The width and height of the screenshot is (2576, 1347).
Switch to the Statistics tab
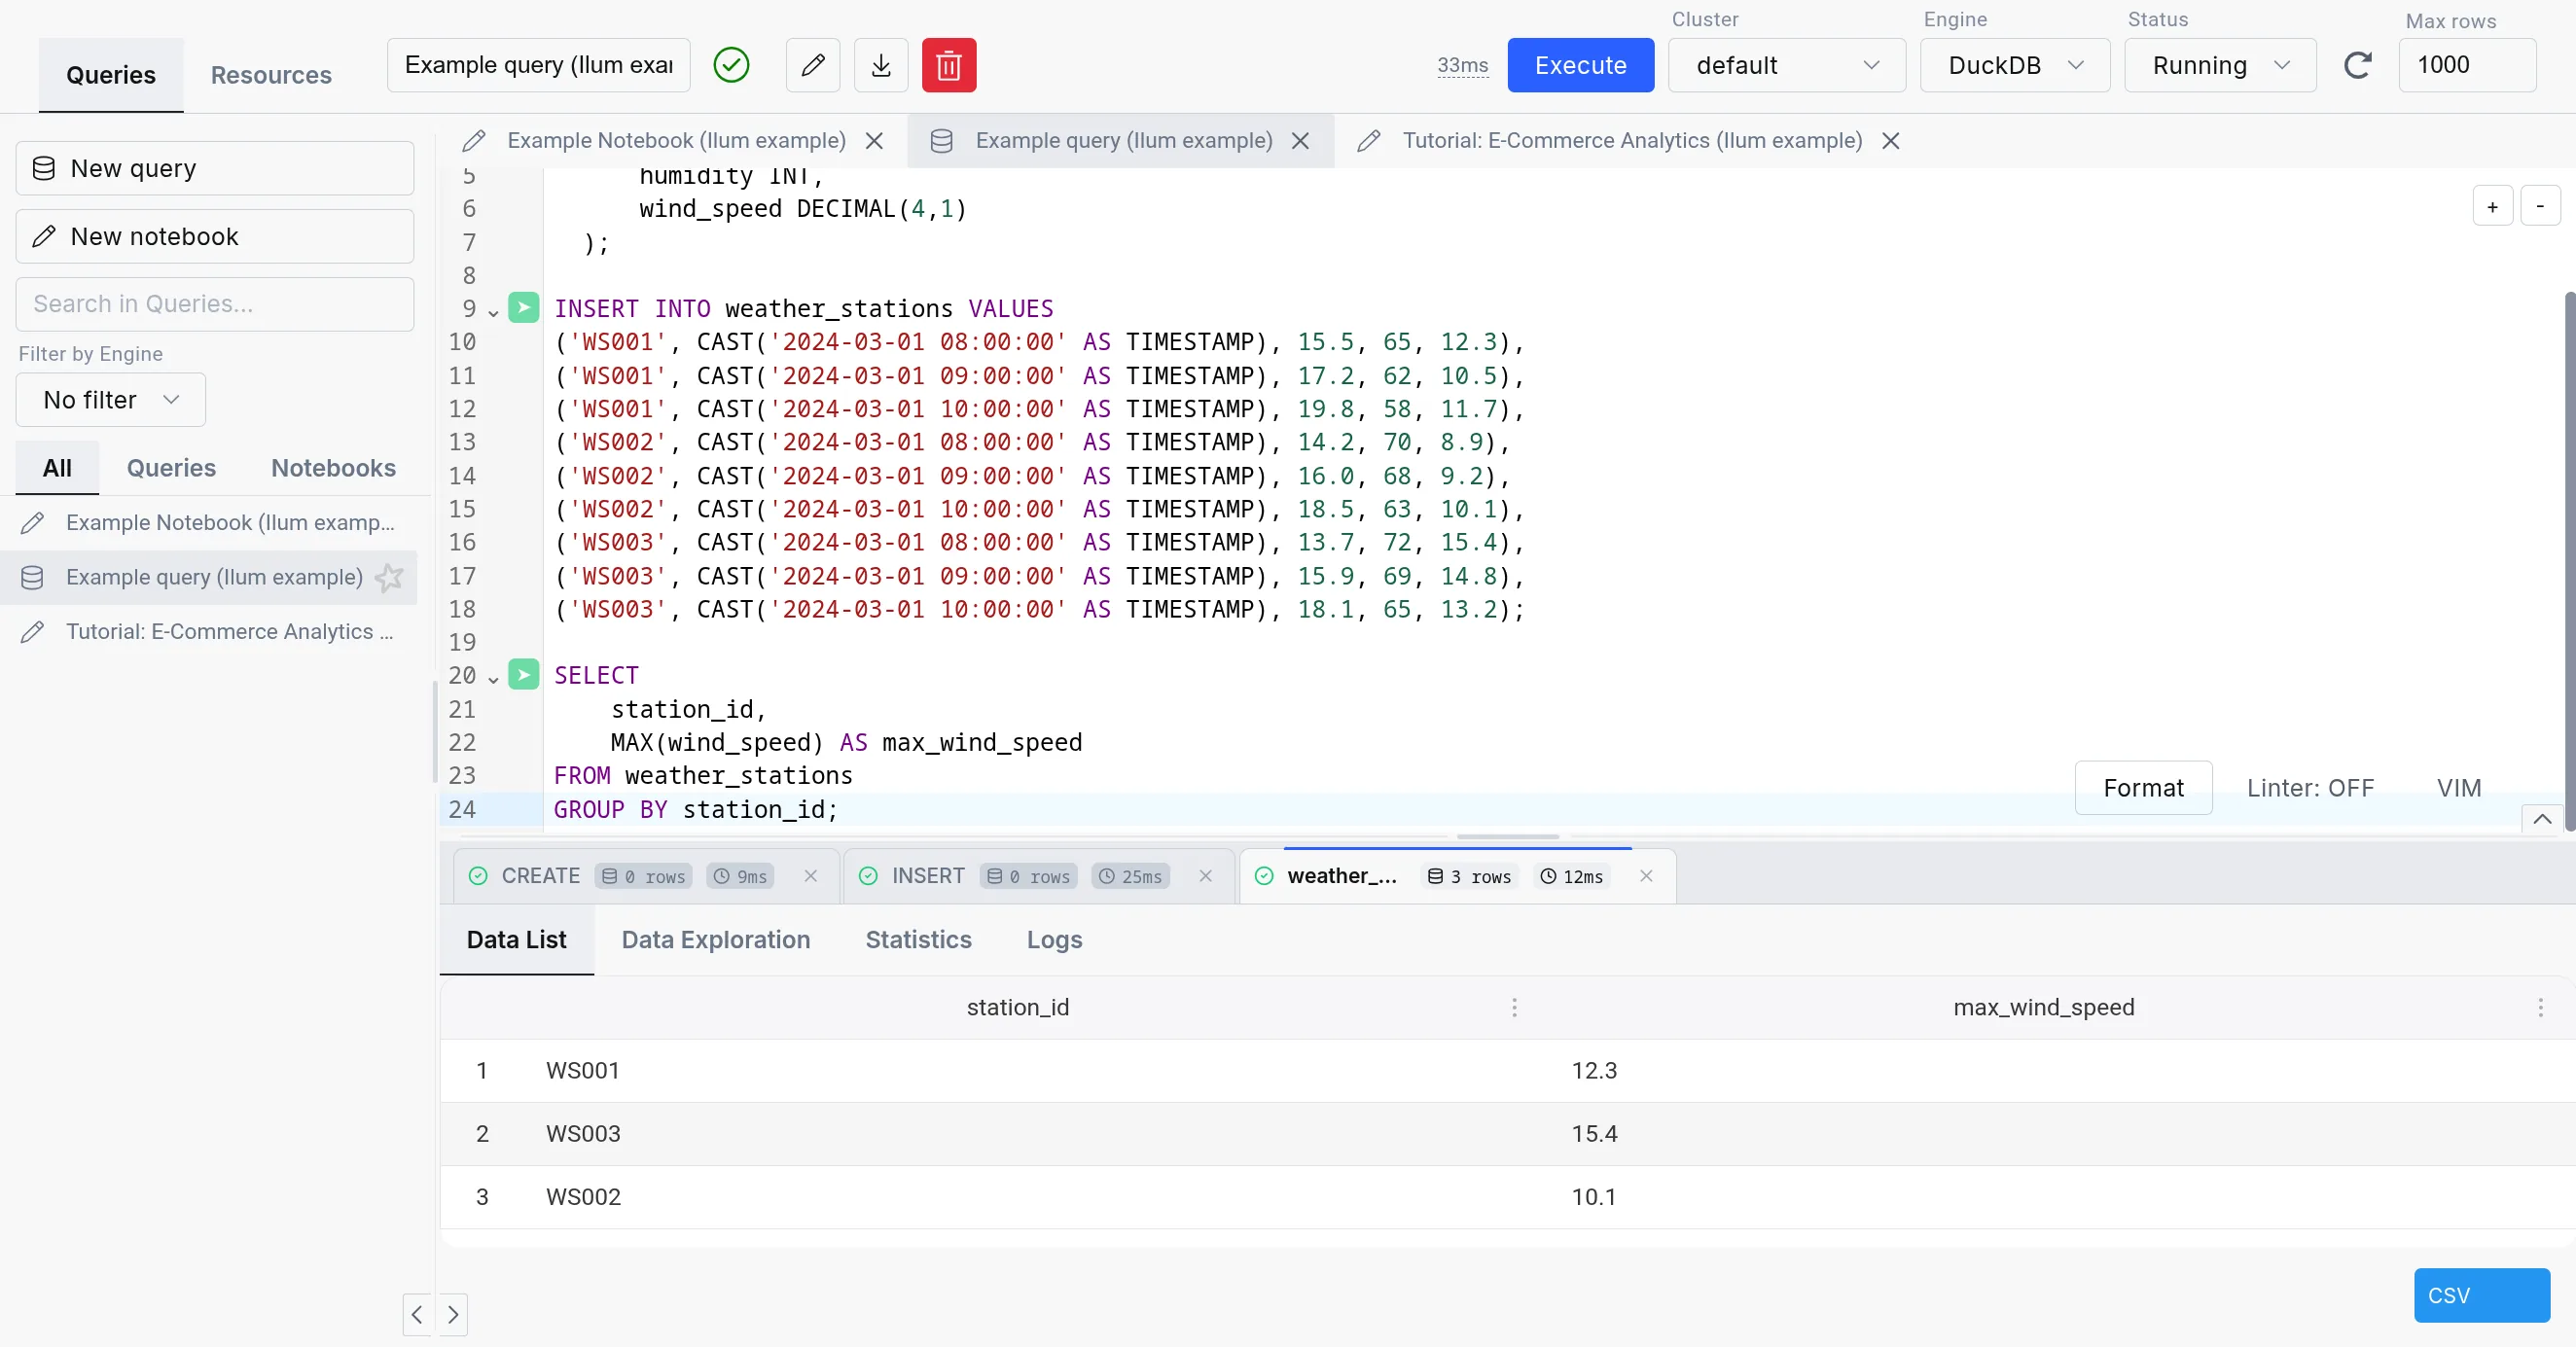click(x=917, y=940)
